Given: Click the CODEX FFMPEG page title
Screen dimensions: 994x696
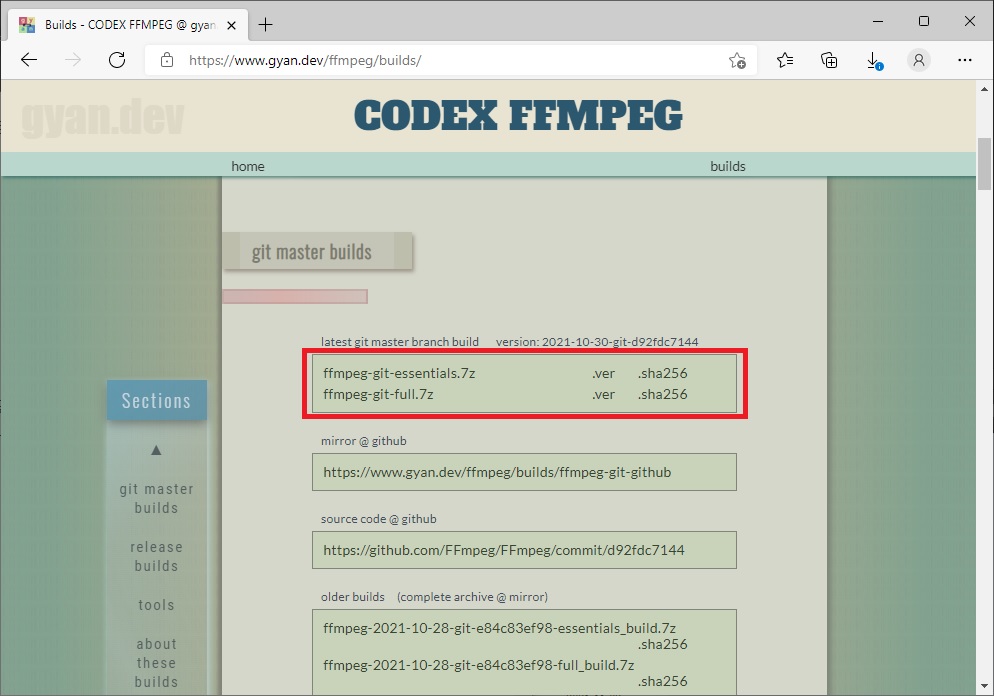Looking at the screenshot, I should click(x=518, y=115).
